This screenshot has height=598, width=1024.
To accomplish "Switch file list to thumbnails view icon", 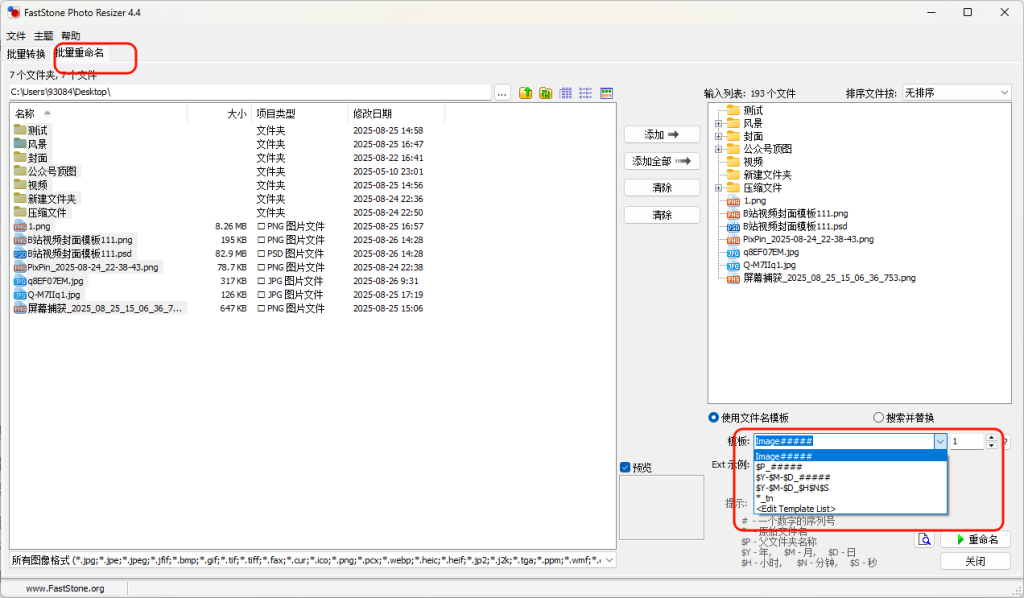I will coord(606,93).
